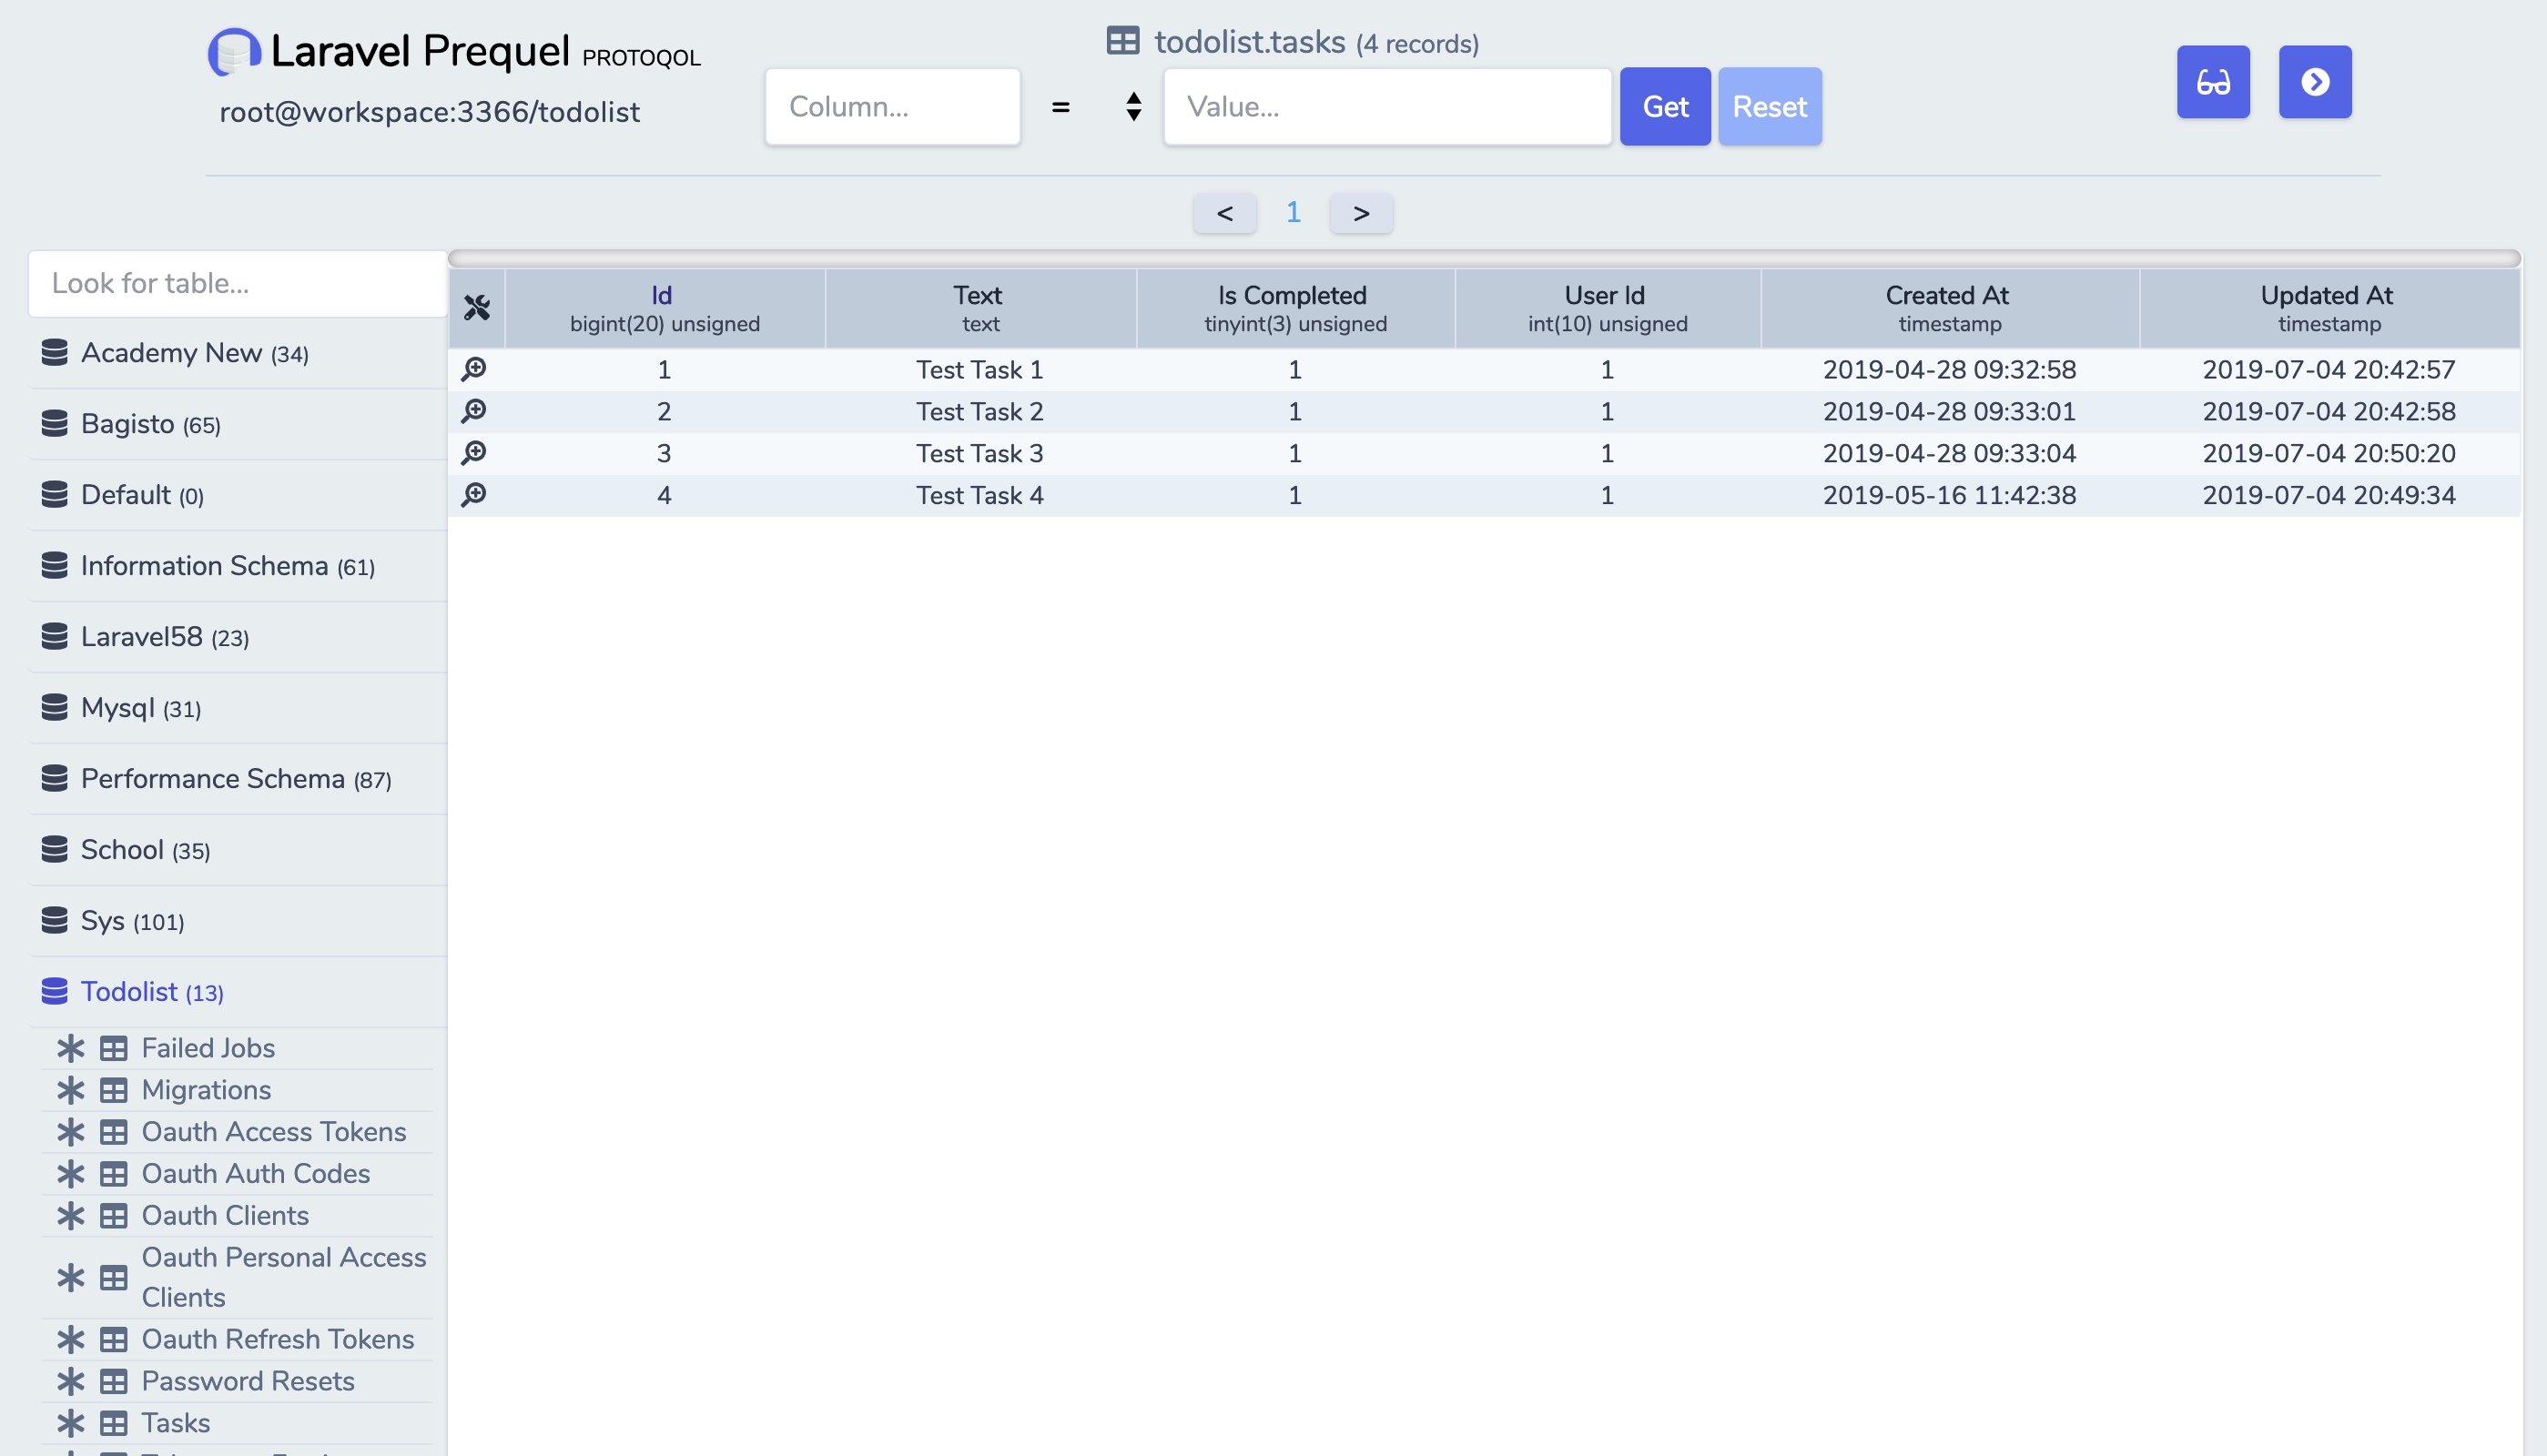
Task: Click the tools icon in table header
Action: pos(477,308)
